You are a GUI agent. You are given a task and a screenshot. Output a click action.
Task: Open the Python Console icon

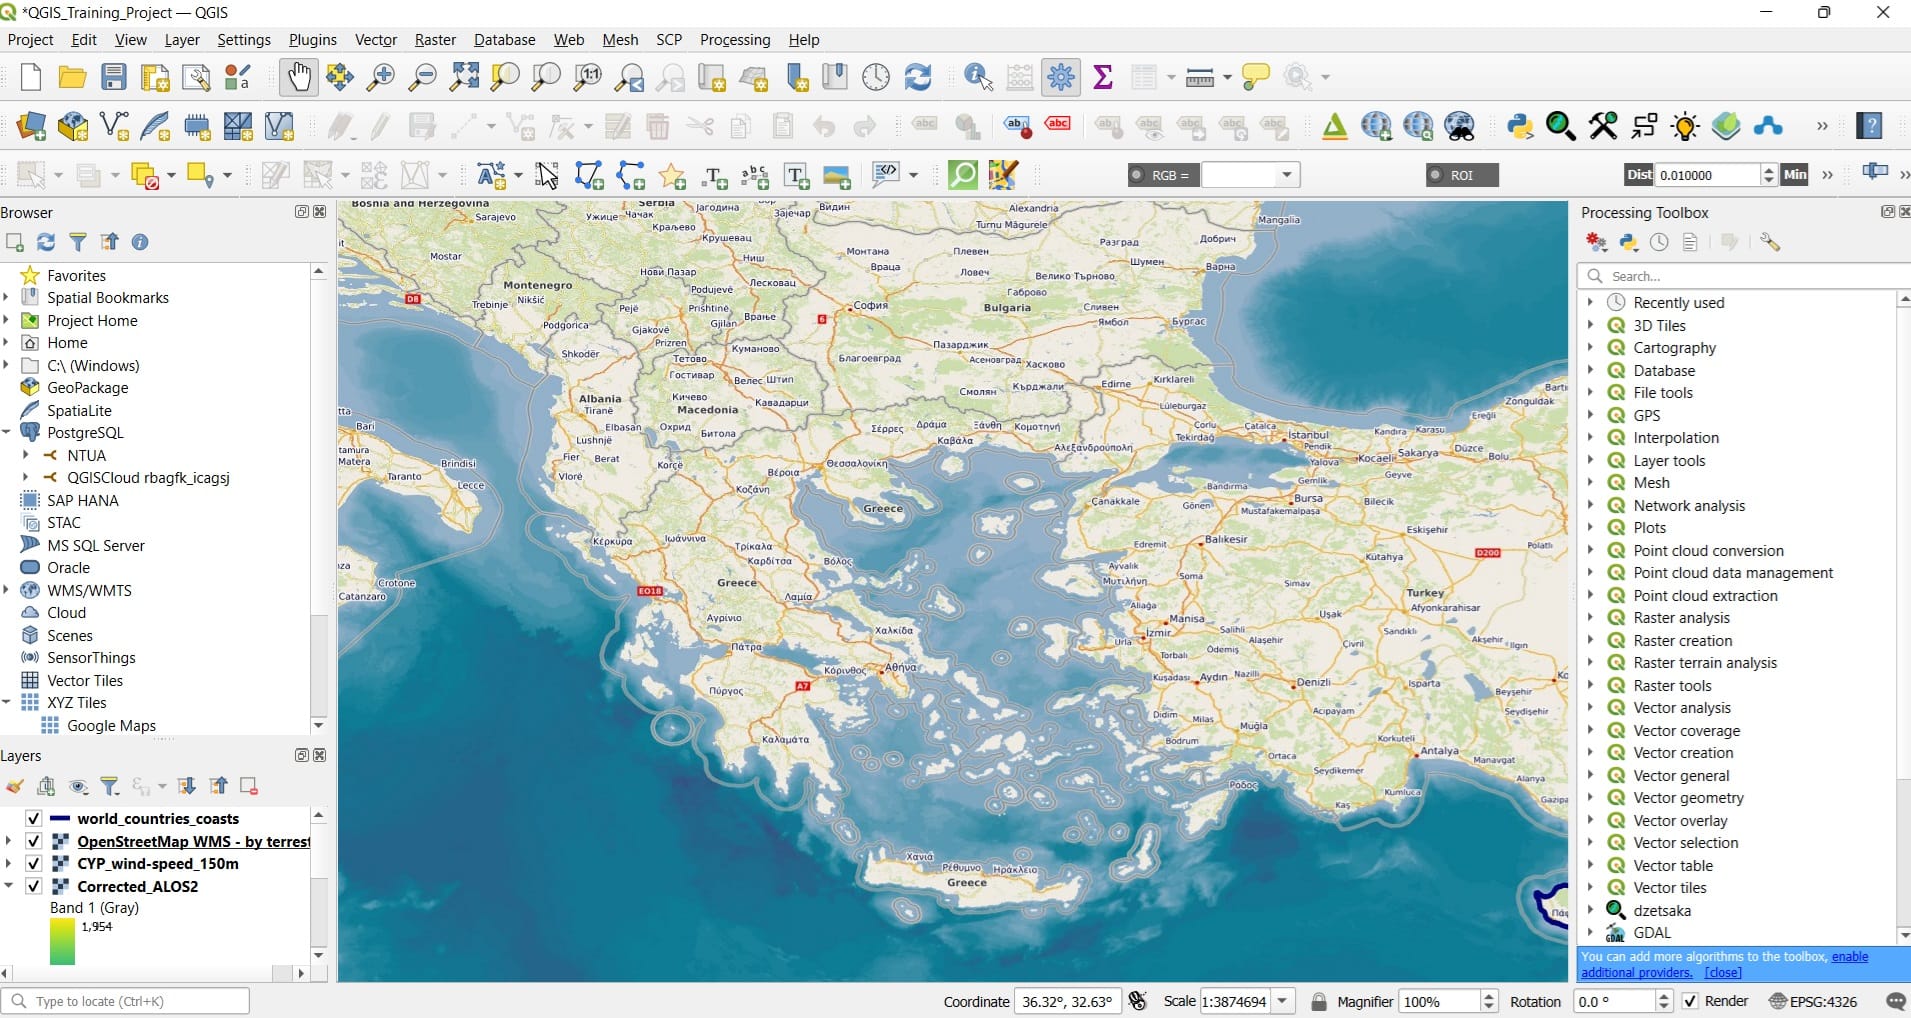1520,126
